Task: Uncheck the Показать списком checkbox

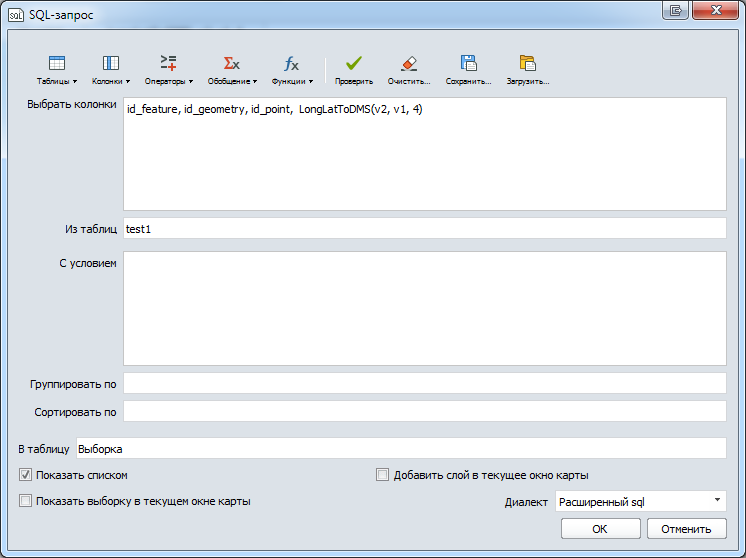Action: (x=25, y=475)
